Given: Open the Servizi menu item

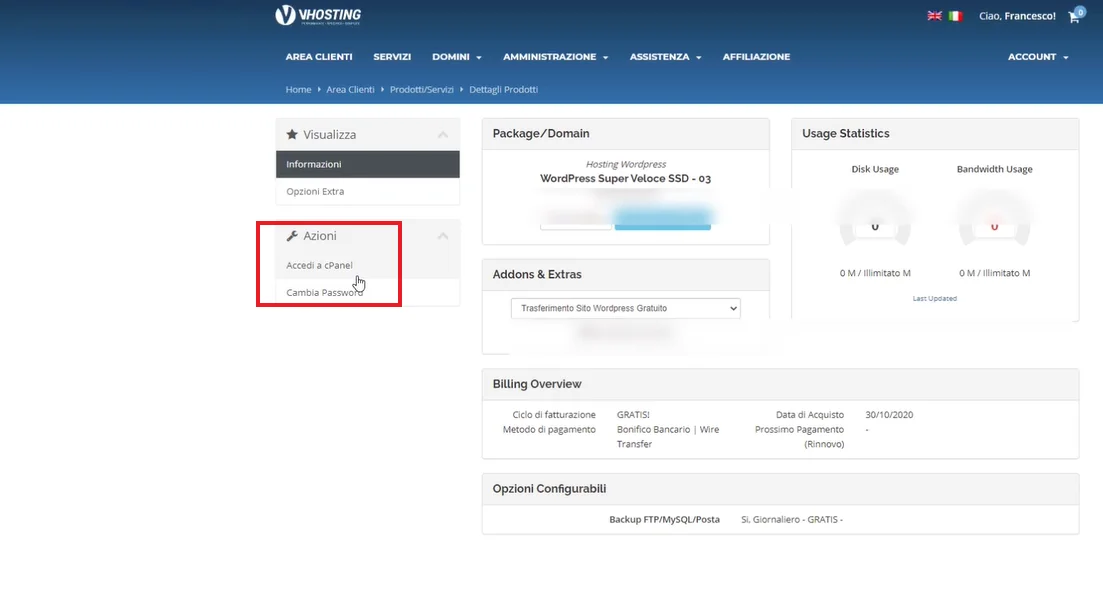Looking at the screenshot, I should (x=392, y=57).
